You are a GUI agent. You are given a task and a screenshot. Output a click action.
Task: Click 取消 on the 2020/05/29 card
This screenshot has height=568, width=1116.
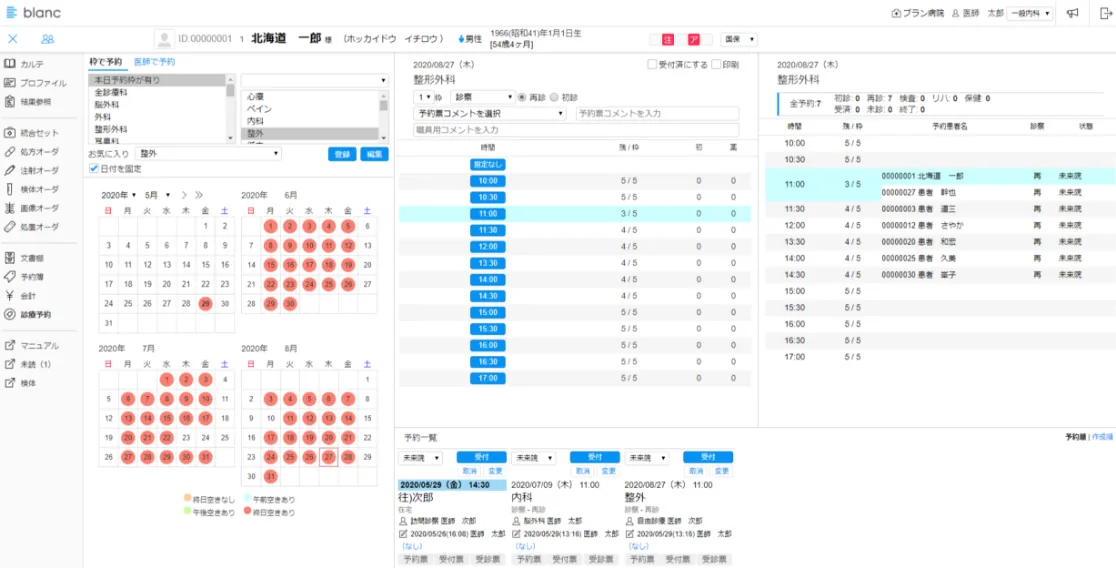coord(469,471)
